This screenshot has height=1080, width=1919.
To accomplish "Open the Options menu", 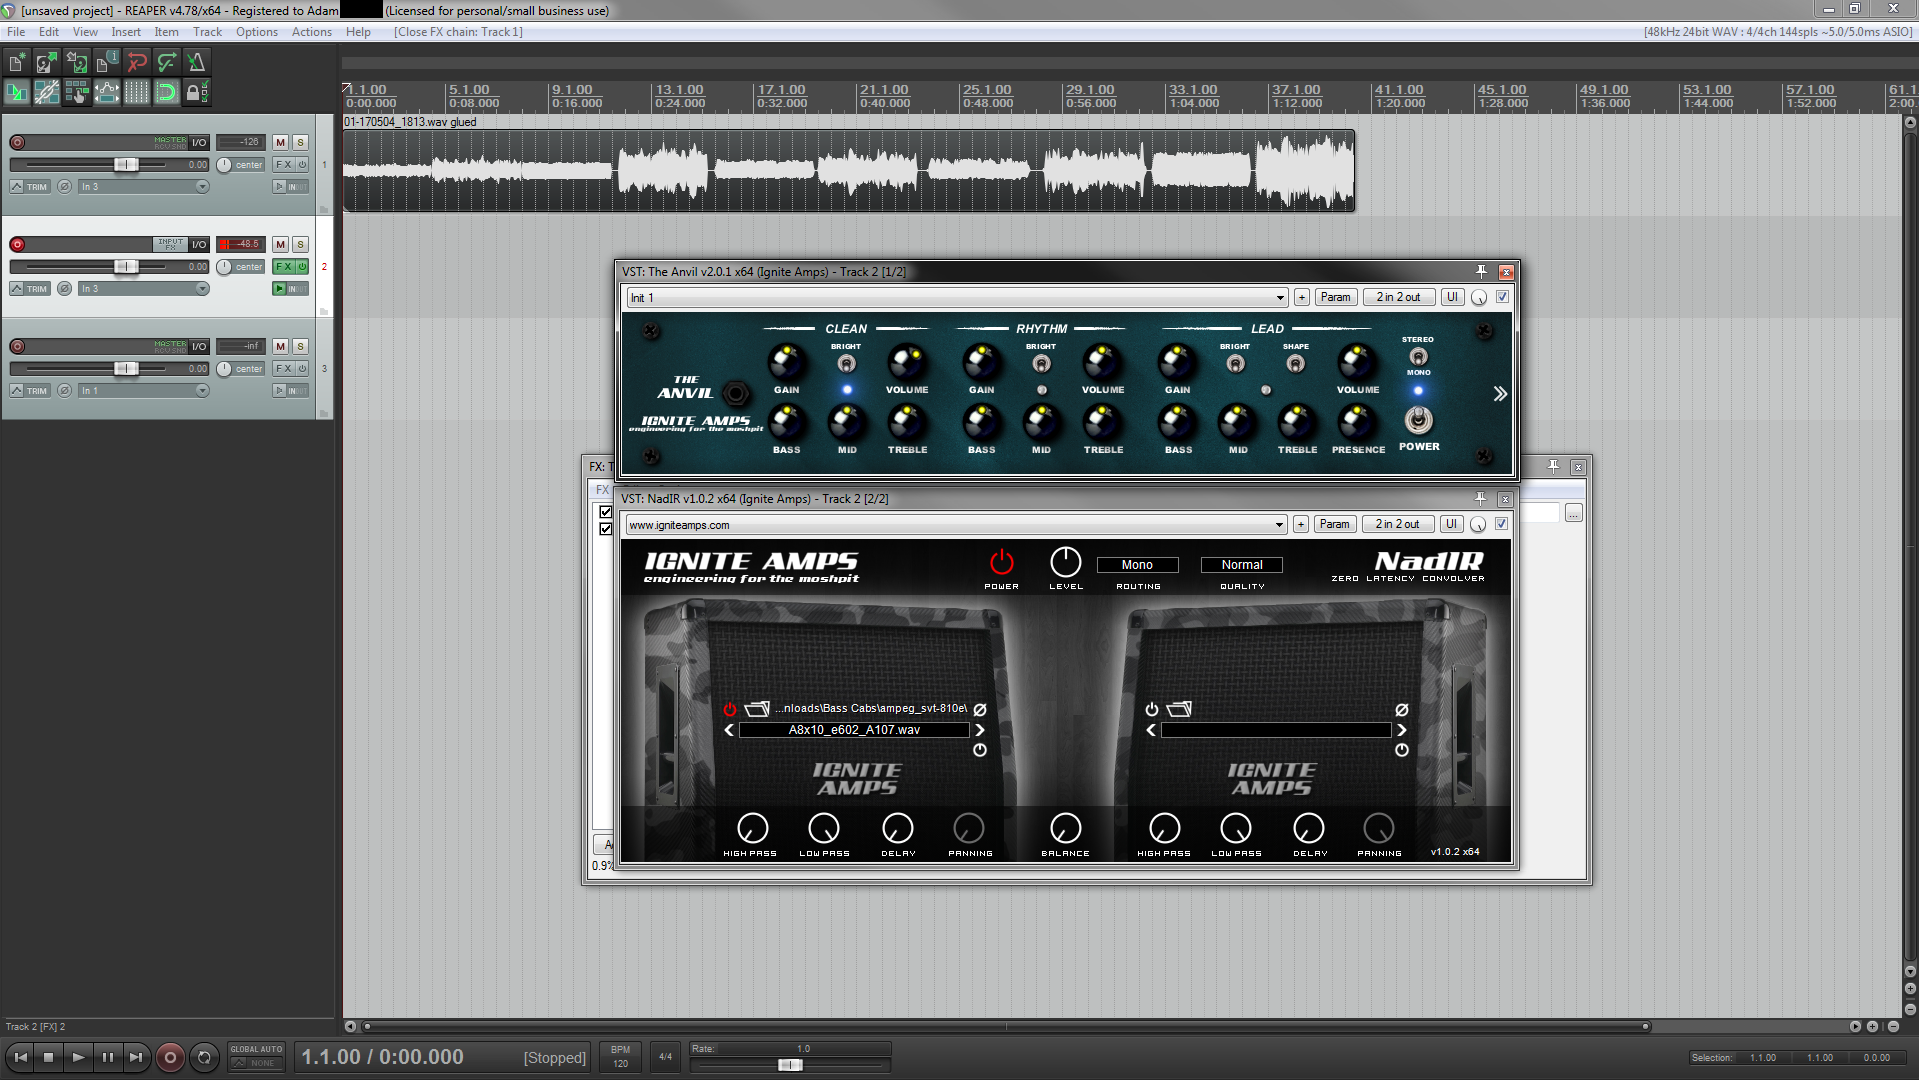I will [257, 32].
